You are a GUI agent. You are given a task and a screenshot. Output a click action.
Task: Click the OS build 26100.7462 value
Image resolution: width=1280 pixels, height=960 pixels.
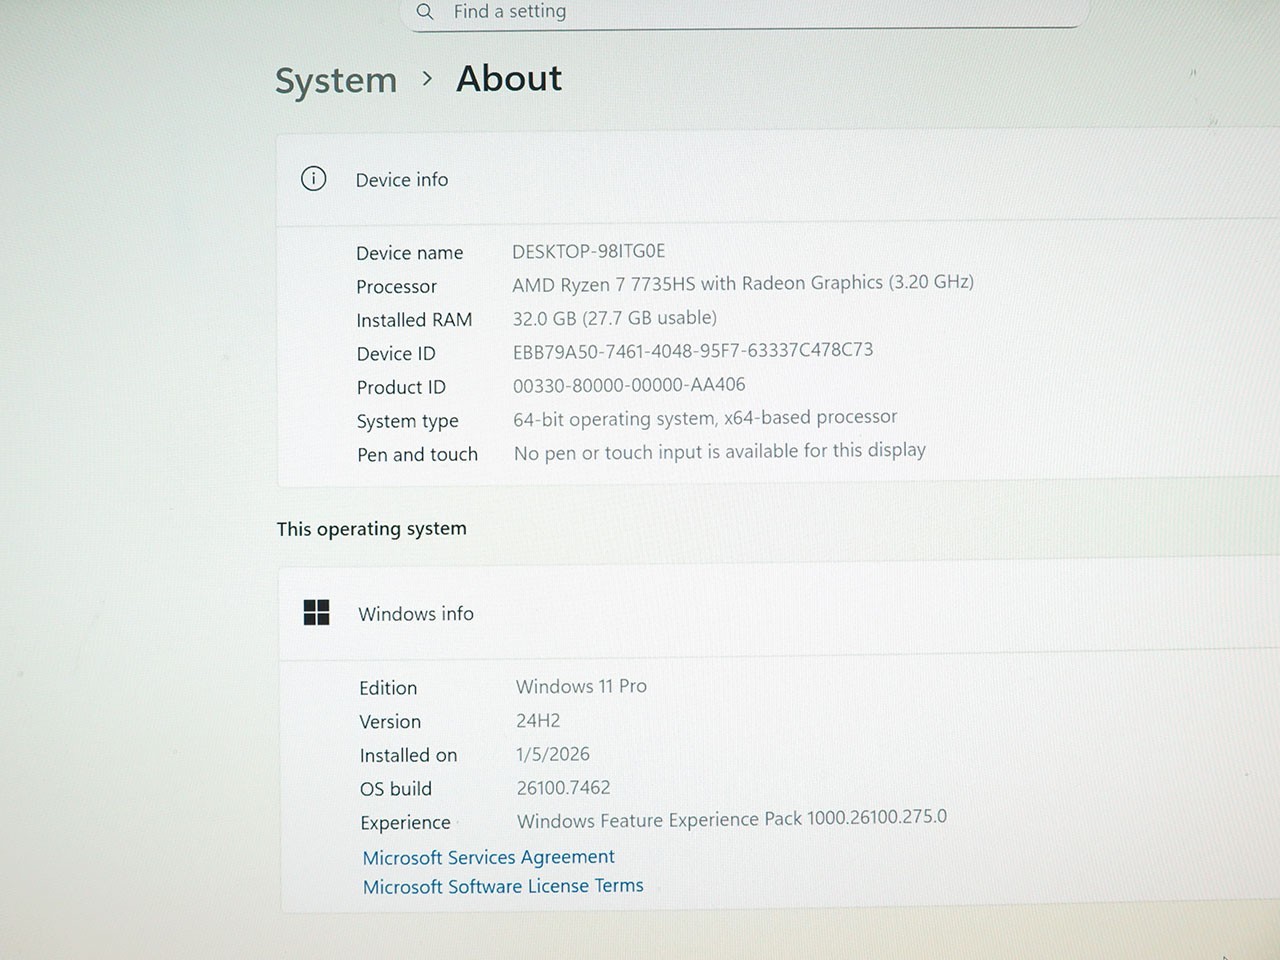click(x=563, y=788)
